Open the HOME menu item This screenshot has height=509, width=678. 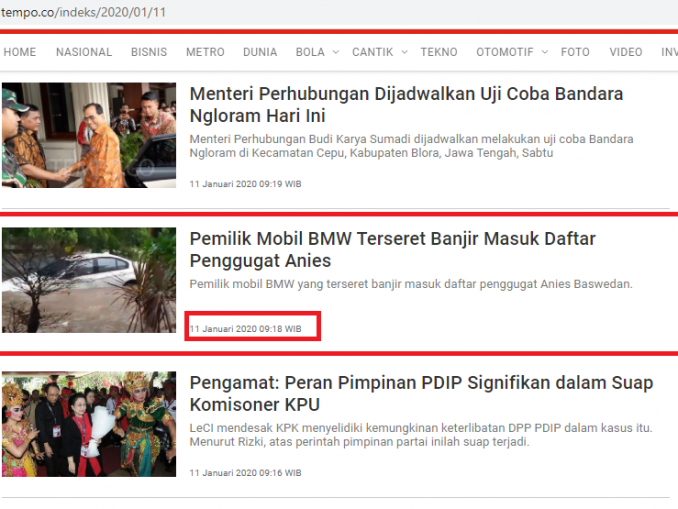point(19,52)
